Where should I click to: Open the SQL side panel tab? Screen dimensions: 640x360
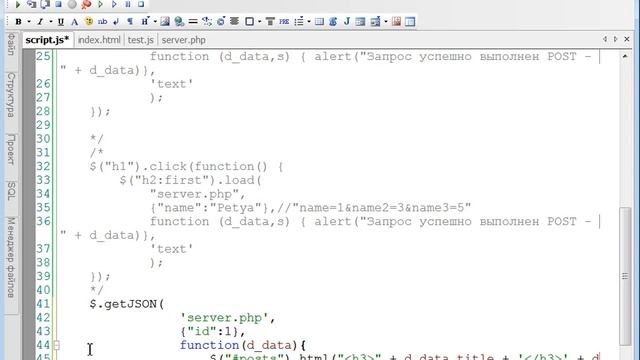[x=11, y=191]
